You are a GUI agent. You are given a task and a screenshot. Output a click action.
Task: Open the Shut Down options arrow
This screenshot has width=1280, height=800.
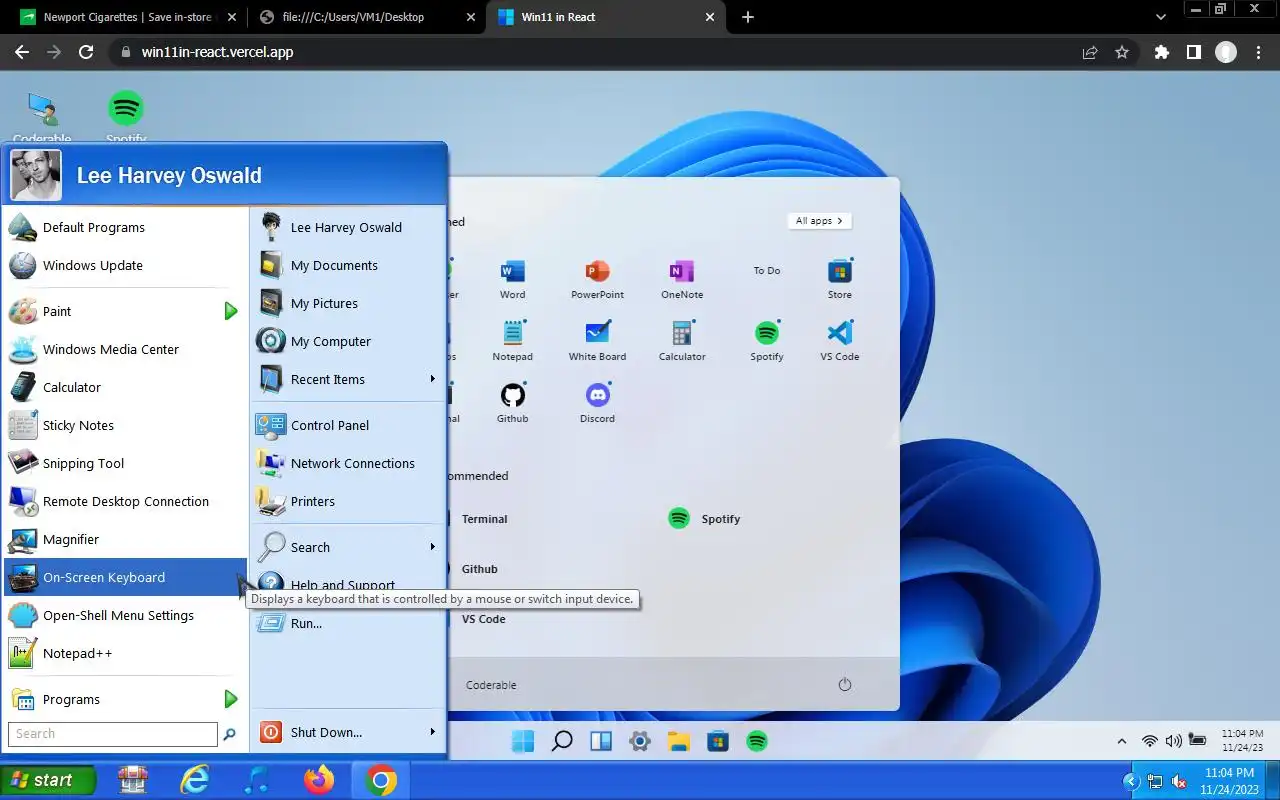tap(432, 732)
